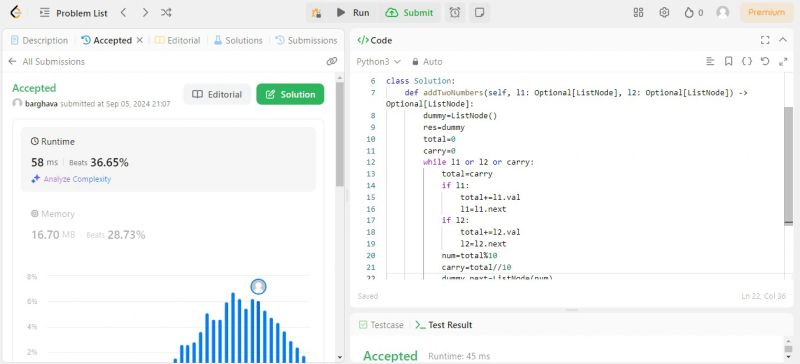The width and height of the screenshot is (800, 364).
Task: Pick a random problem shuffle icon
Action: [166, 13]
